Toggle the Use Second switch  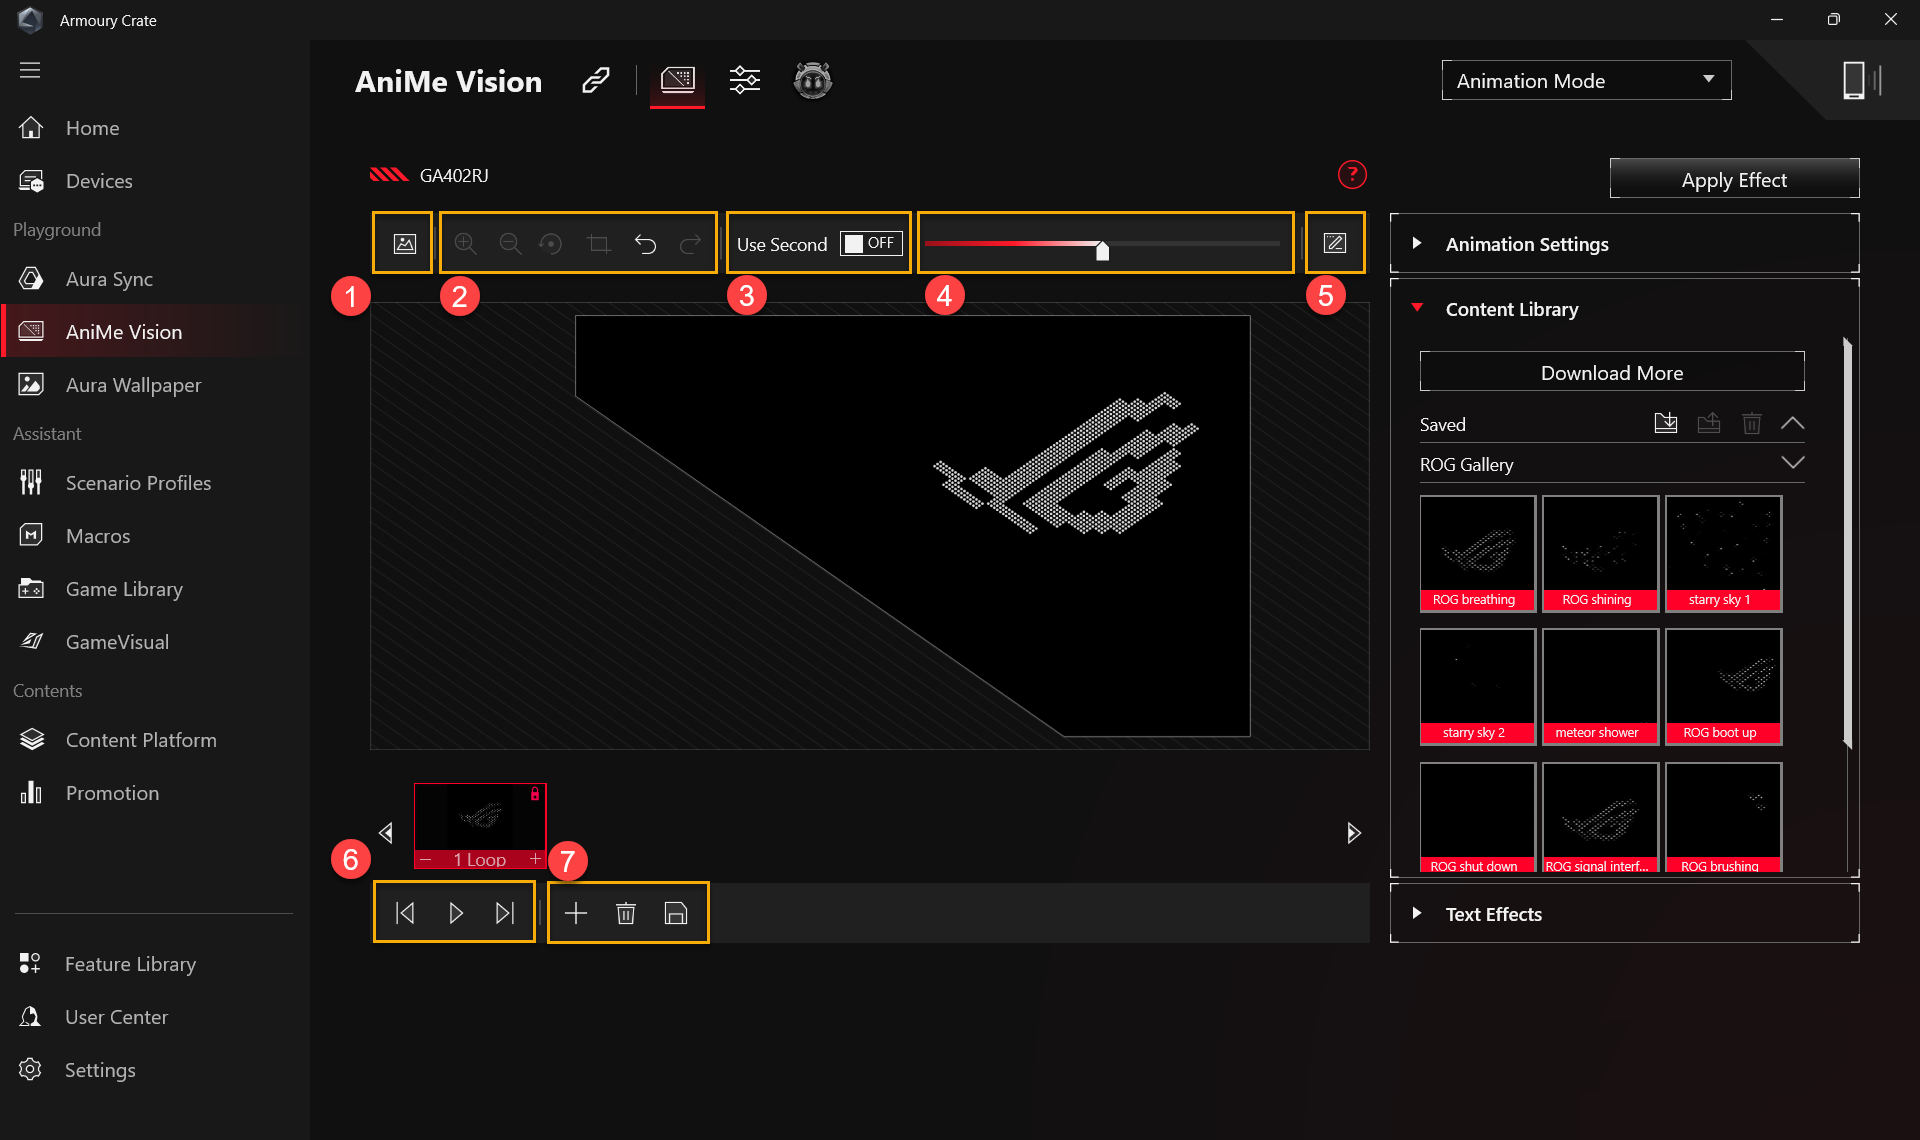(x=871, y=243)
